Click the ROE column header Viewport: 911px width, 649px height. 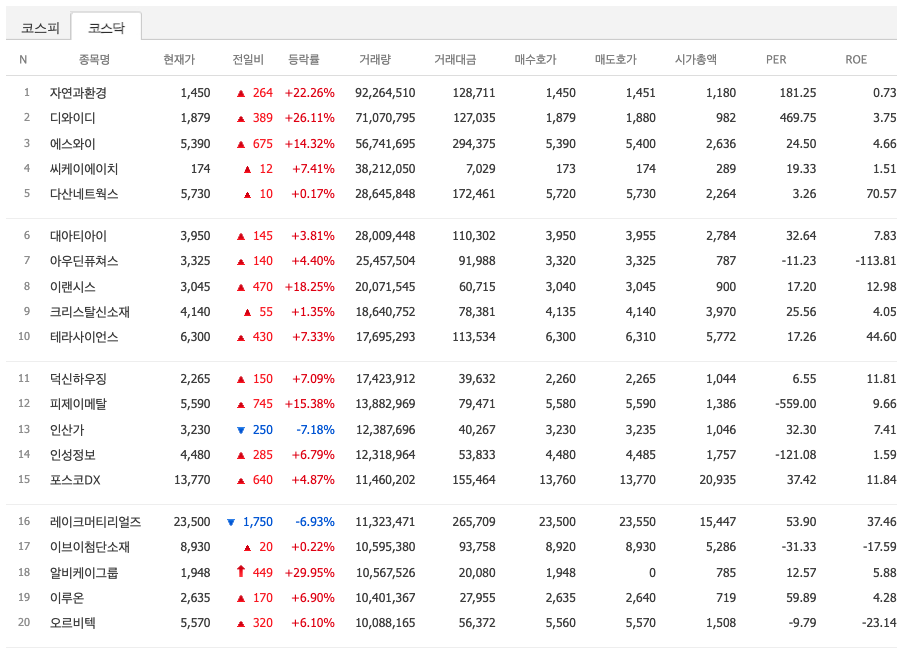point(856,59)
